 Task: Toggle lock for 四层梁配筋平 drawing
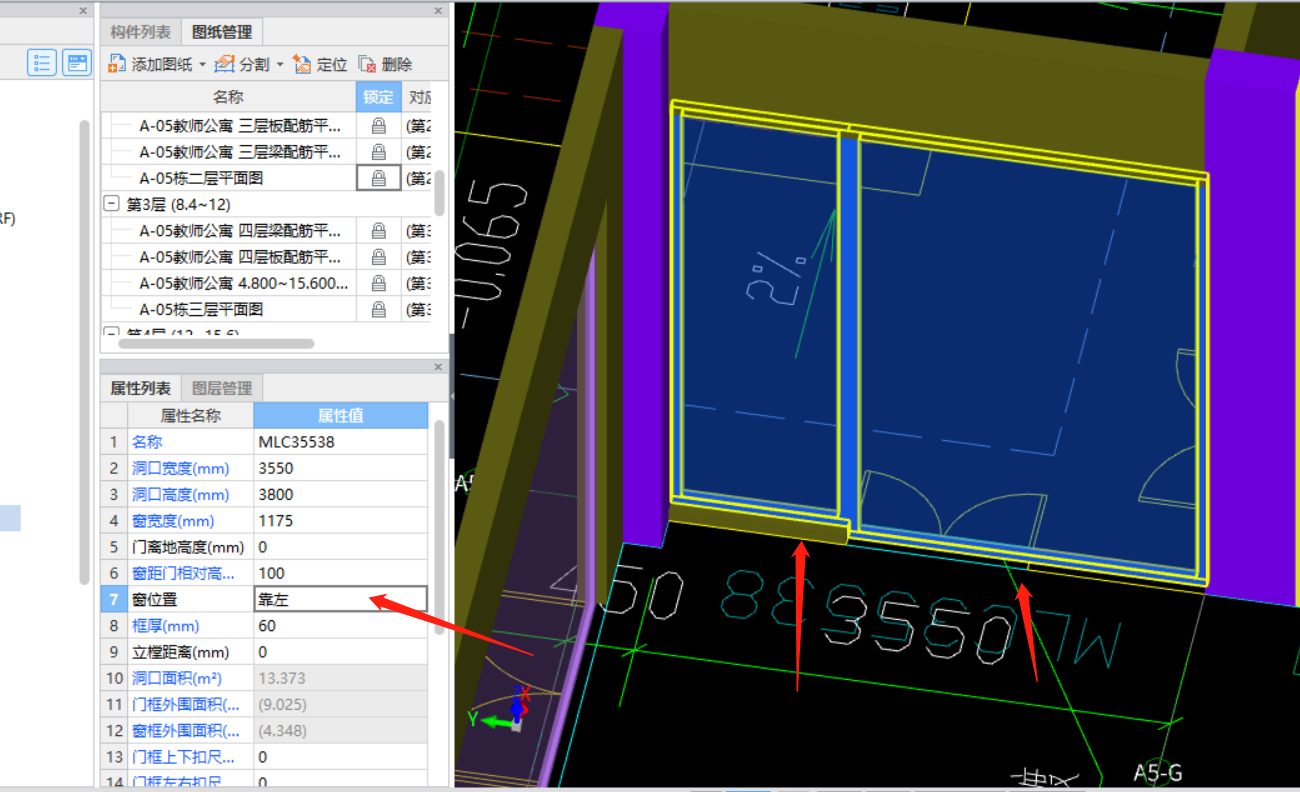(x=379, y=230)
